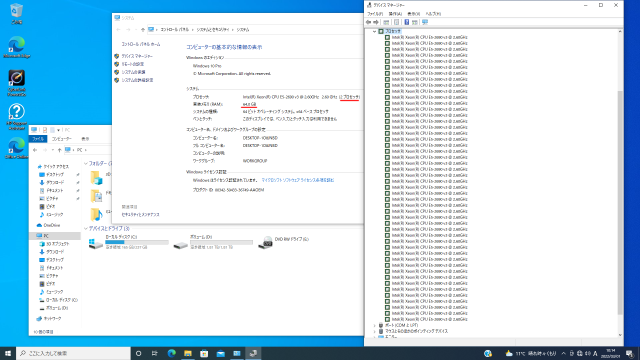Screen dimensions: 640x360
Task: Select the プロセッサ category label
Action: [393, 31]
